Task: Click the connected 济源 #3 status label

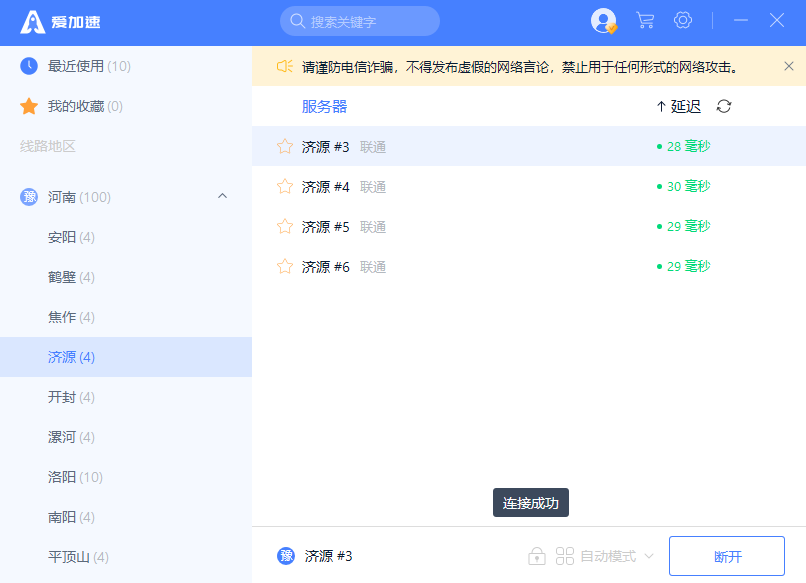Action: point(328,556)
